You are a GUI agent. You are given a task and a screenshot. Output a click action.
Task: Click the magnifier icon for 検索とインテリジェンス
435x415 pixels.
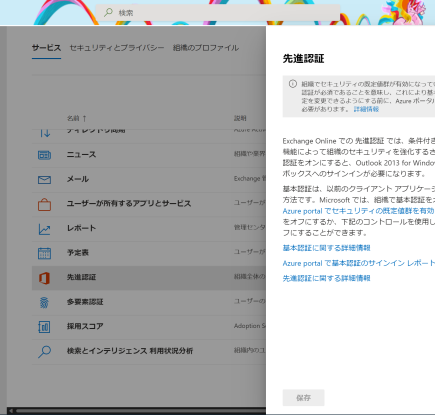(44, 352)
